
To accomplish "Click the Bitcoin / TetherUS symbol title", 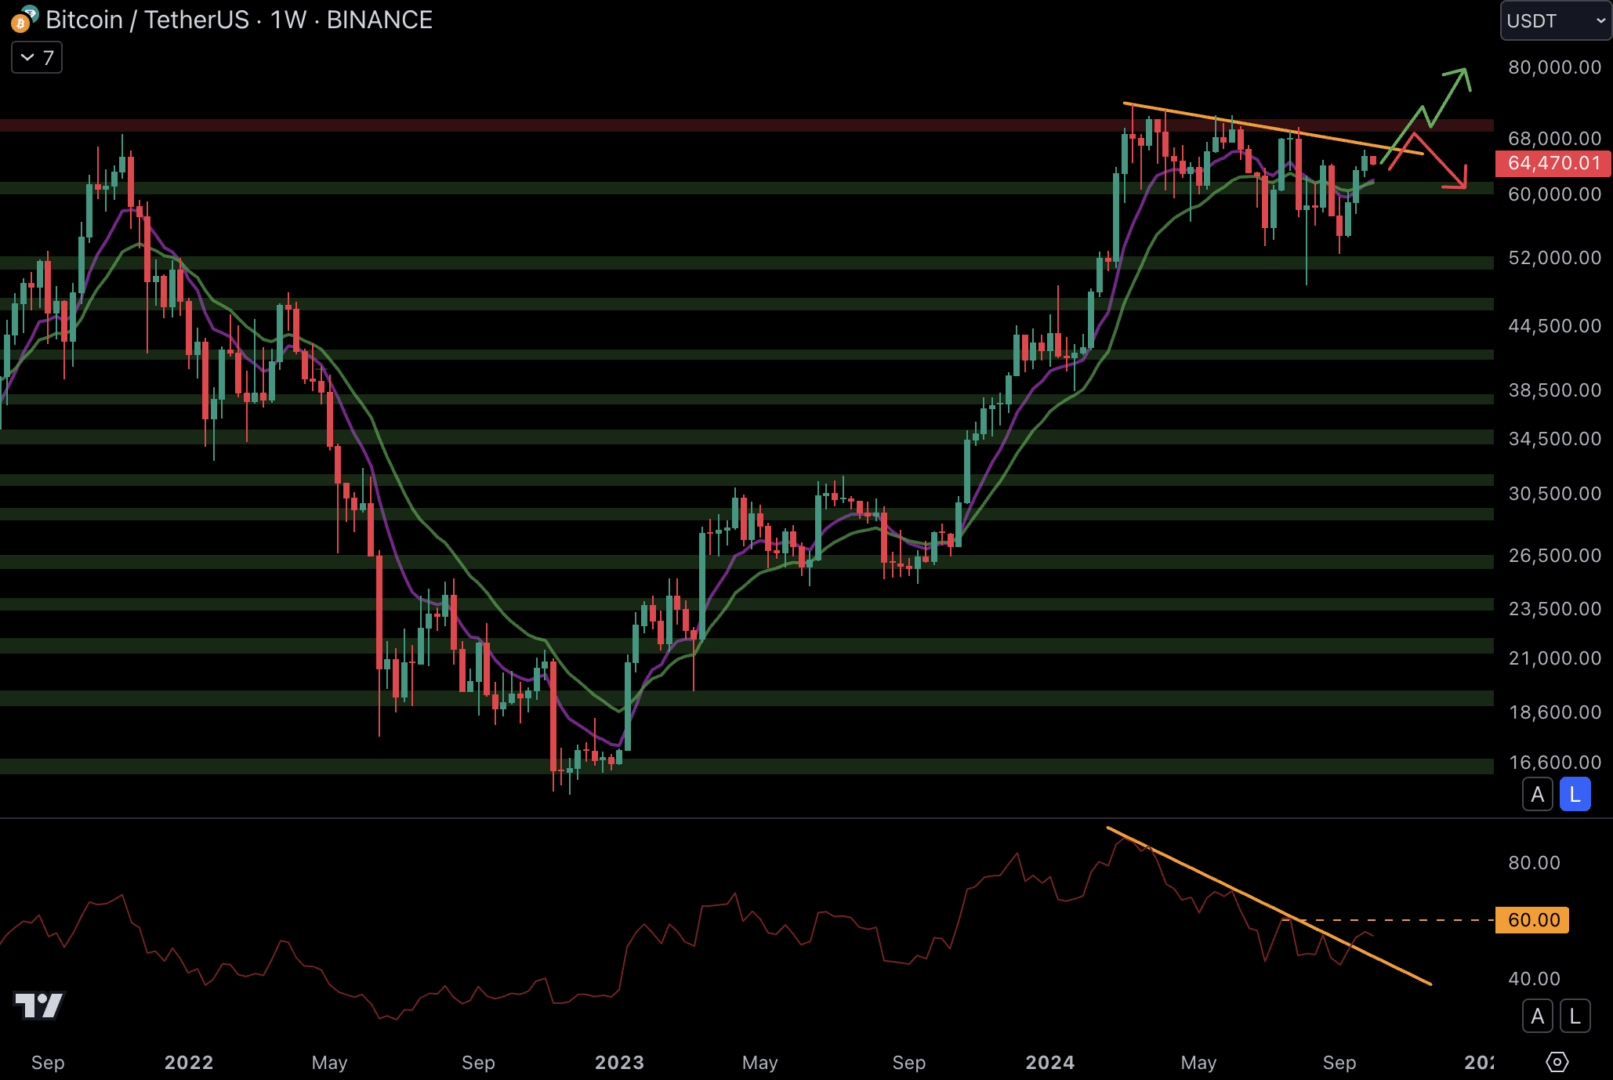I will (x=148, y=20).
